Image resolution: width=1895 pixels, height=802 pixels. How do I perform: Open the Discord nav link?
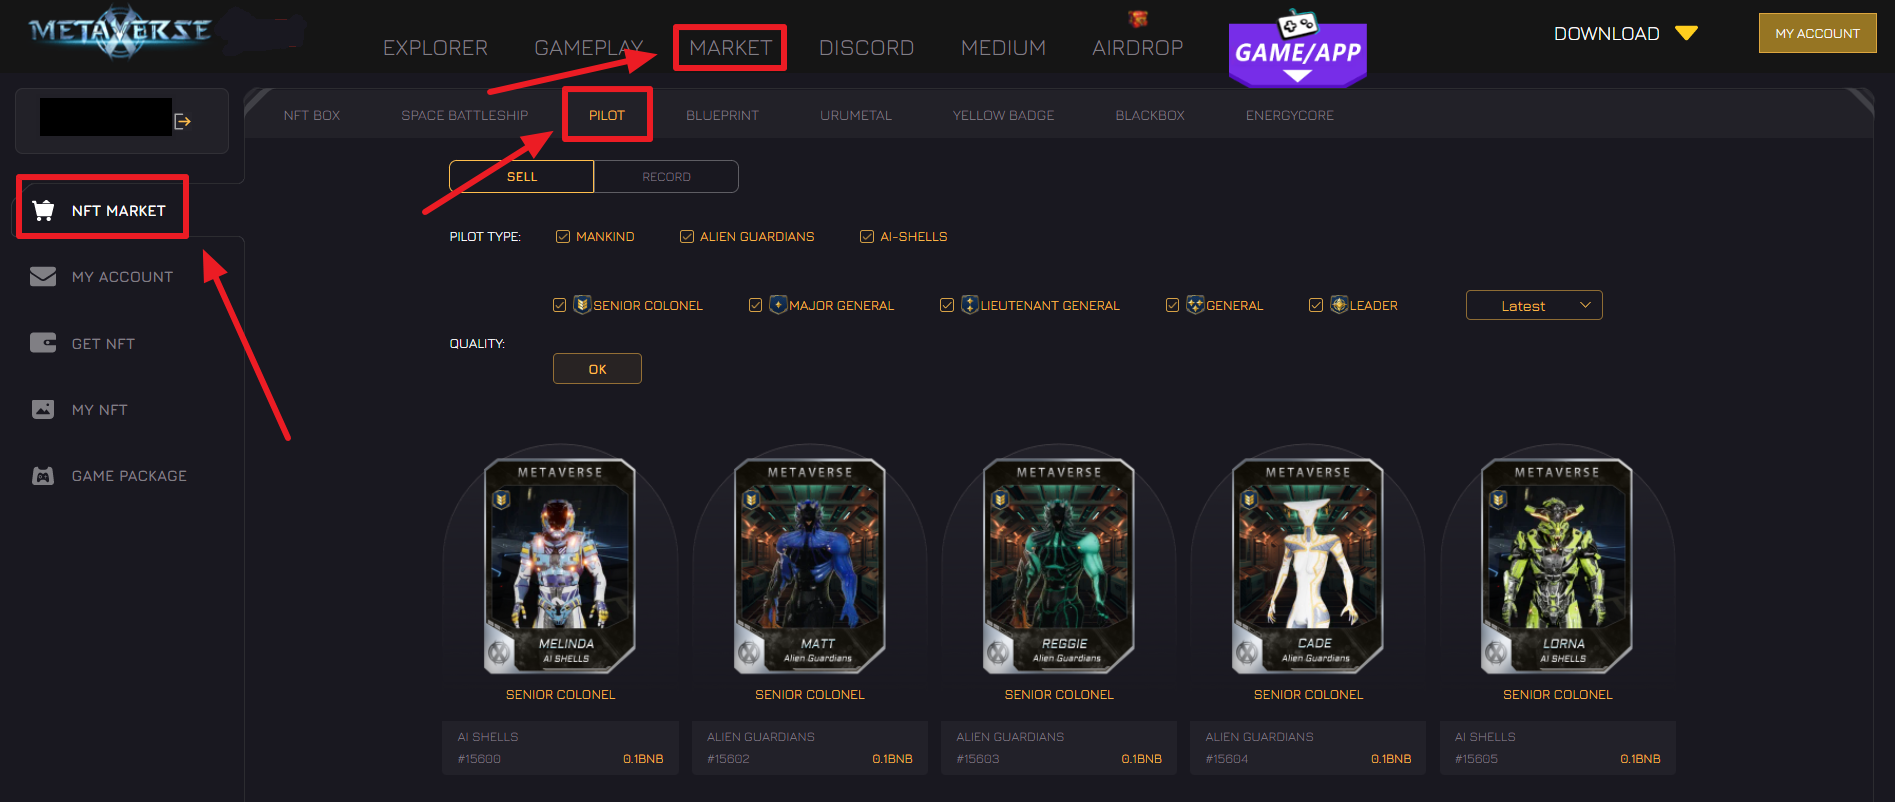pos(866,48)
